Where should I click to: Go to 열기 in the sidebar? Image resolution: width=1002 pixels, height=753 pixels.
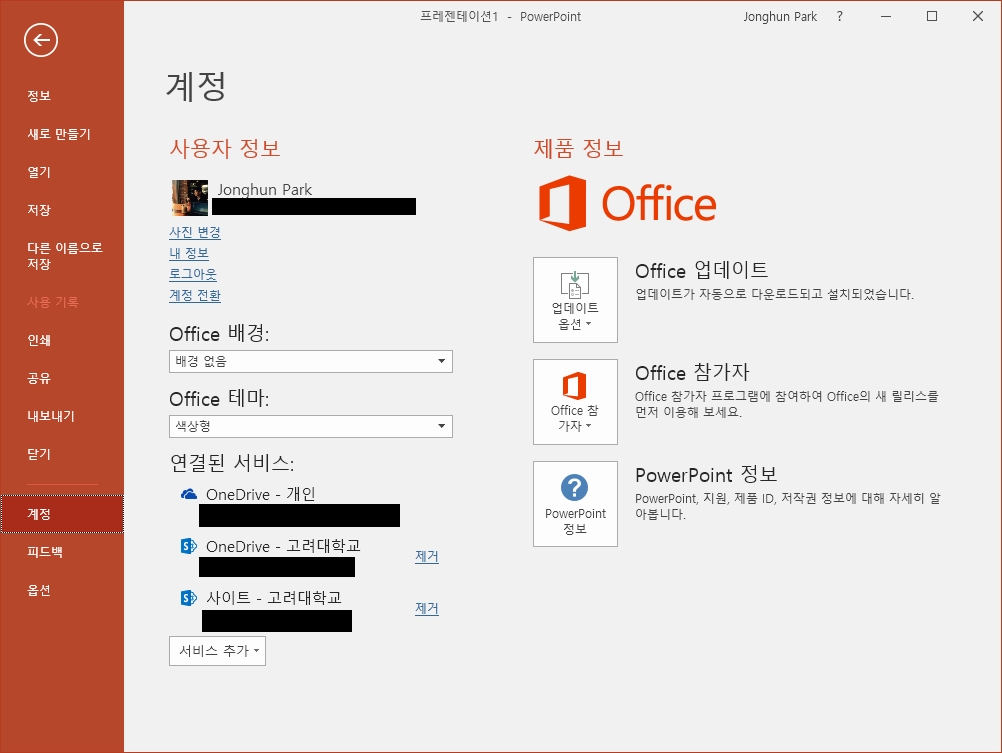(x=39, y=172)
